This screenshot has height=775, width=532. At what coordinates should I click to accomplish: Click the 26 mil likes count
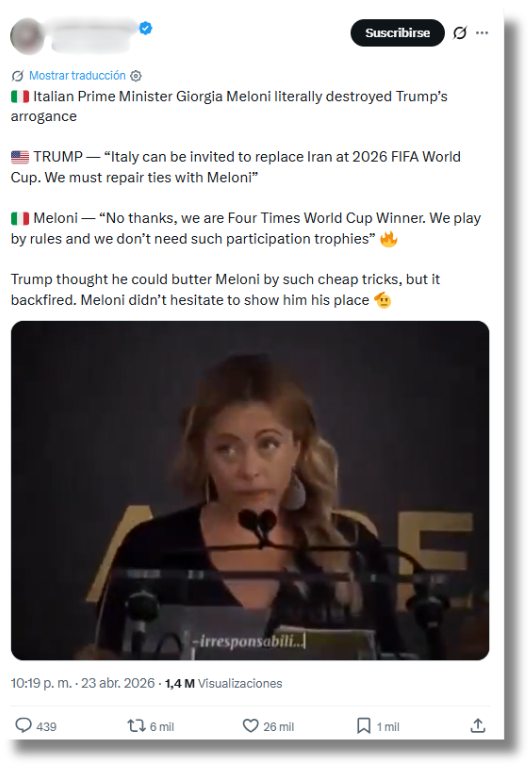(278, 727)
